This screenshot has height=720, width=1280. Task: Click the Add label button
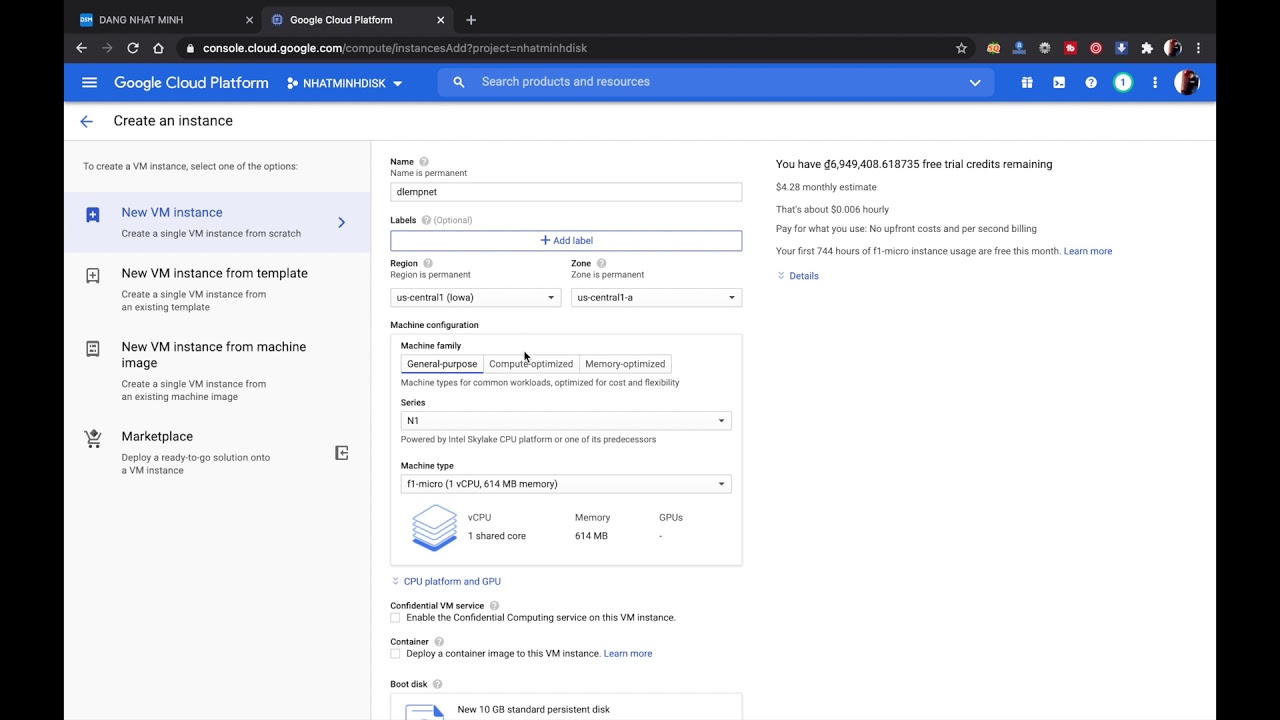pos(566,241)
